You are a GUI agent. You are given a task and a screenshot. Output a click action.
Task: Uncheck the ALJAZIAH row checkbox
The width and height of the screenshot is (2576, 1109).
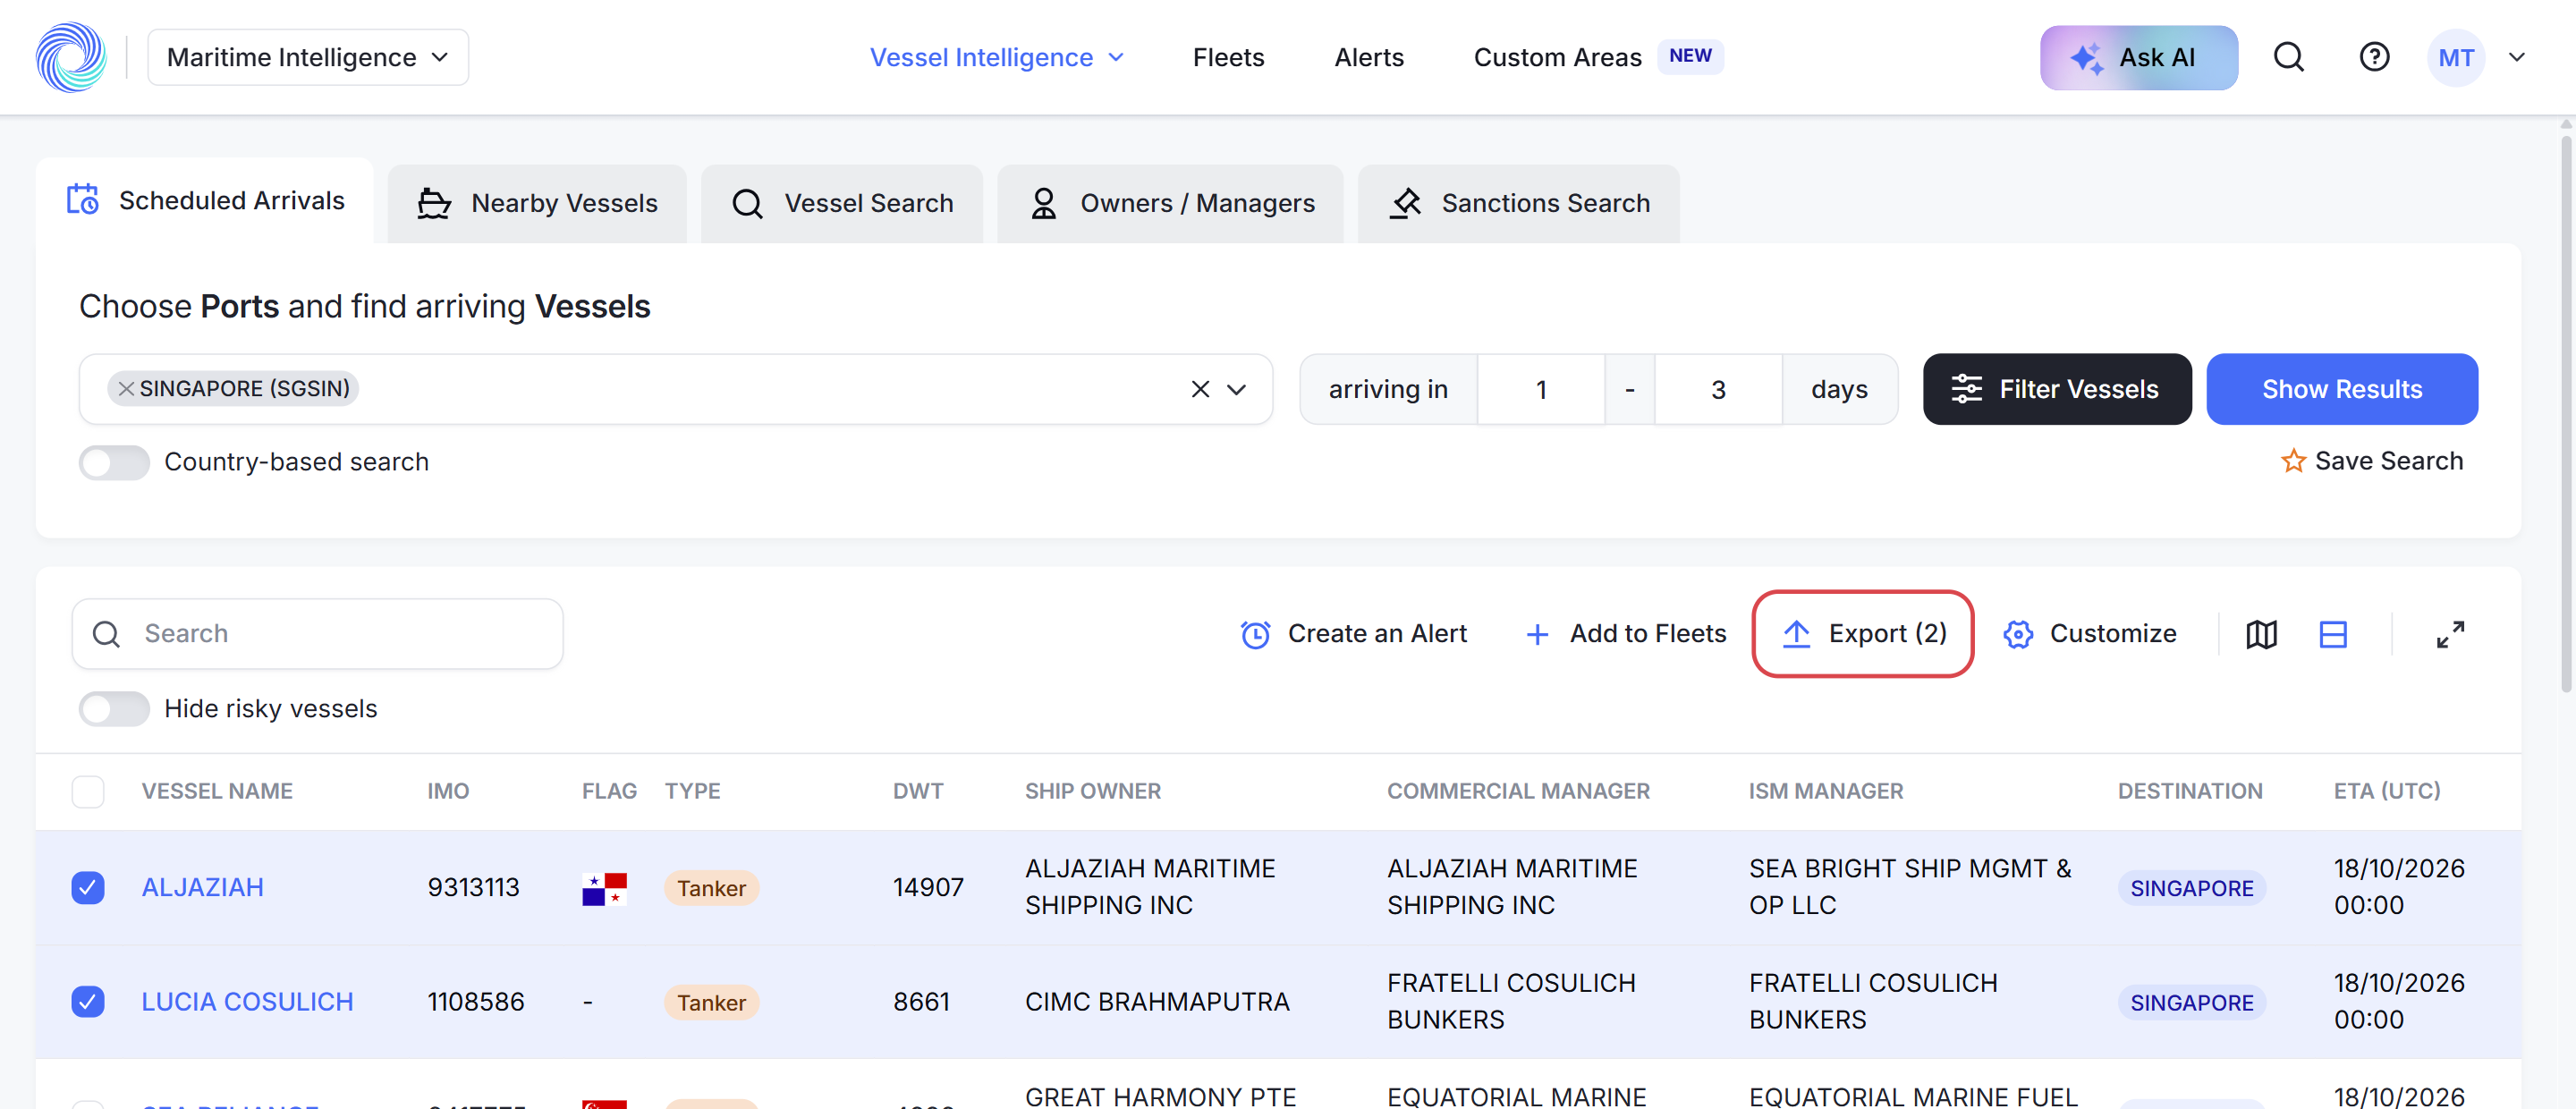[x=88, y=887]
